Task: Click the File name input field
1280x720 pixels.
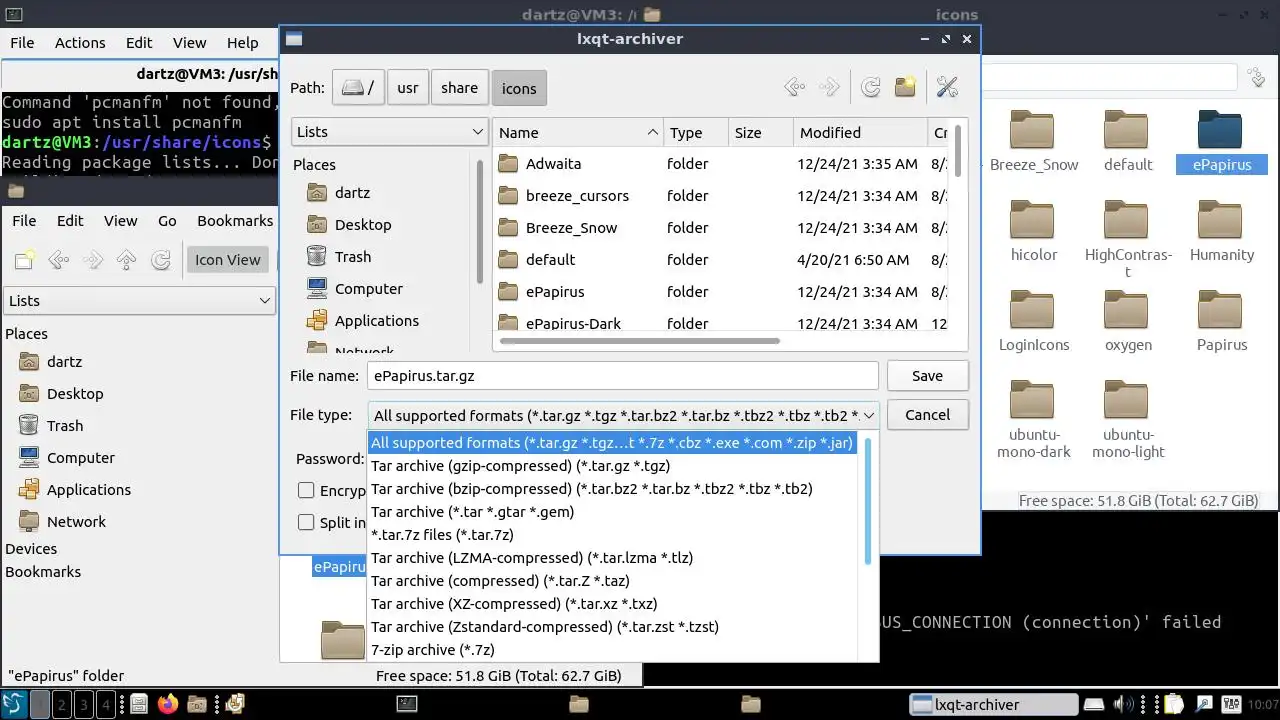Action: click(623, 376)
